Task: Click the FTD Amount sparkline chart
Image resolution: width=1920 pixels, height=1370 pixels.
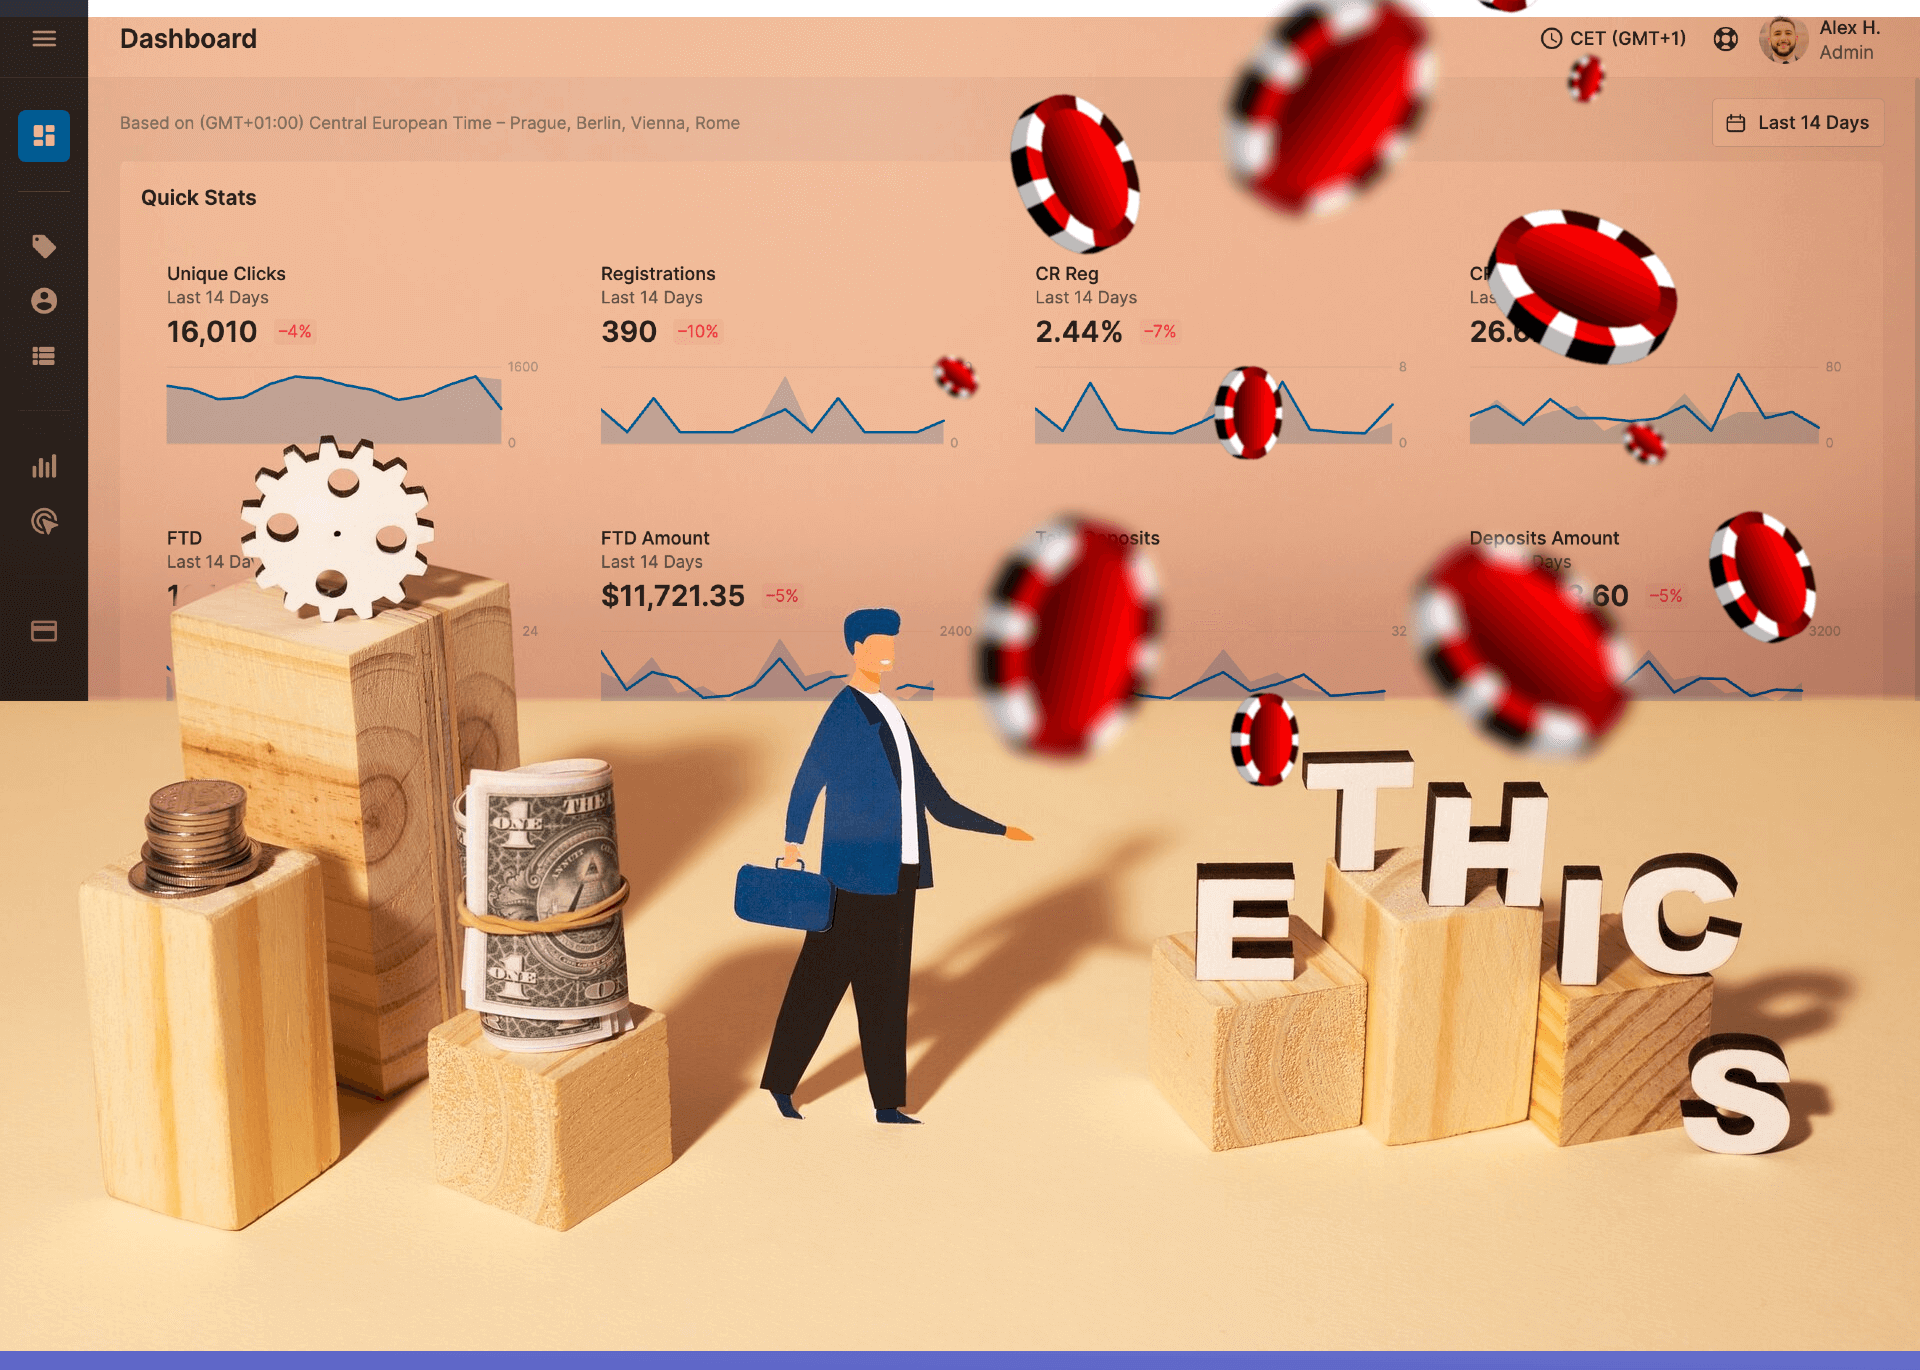Action: (x=767, y=666)
